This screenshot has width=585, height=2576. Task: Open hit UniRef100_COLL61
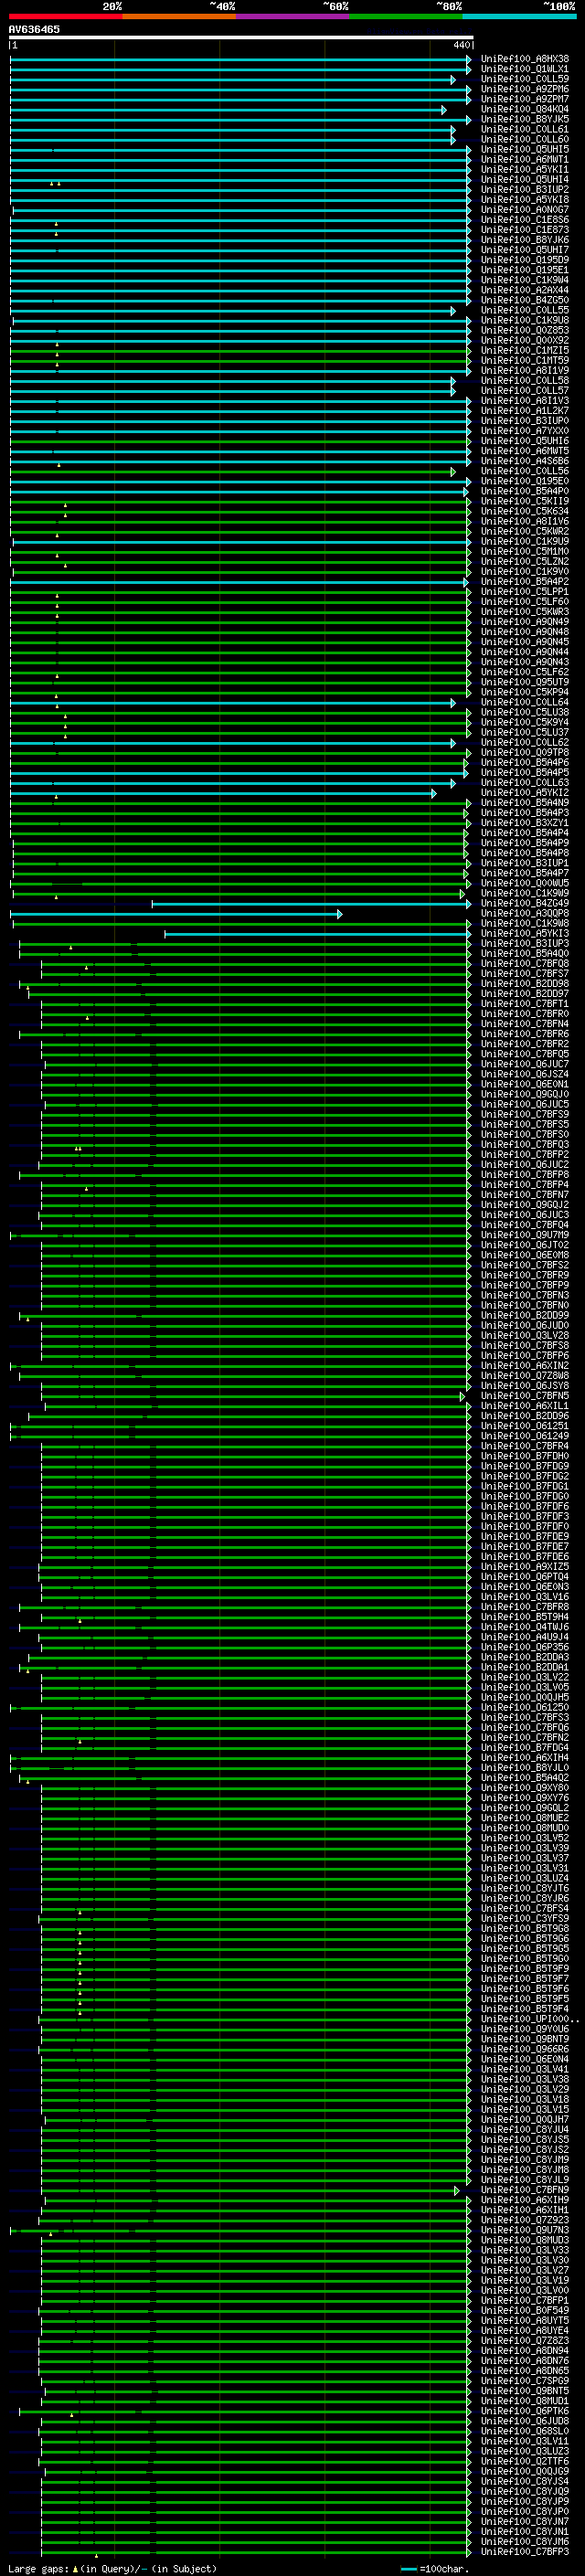coord(525,129)
